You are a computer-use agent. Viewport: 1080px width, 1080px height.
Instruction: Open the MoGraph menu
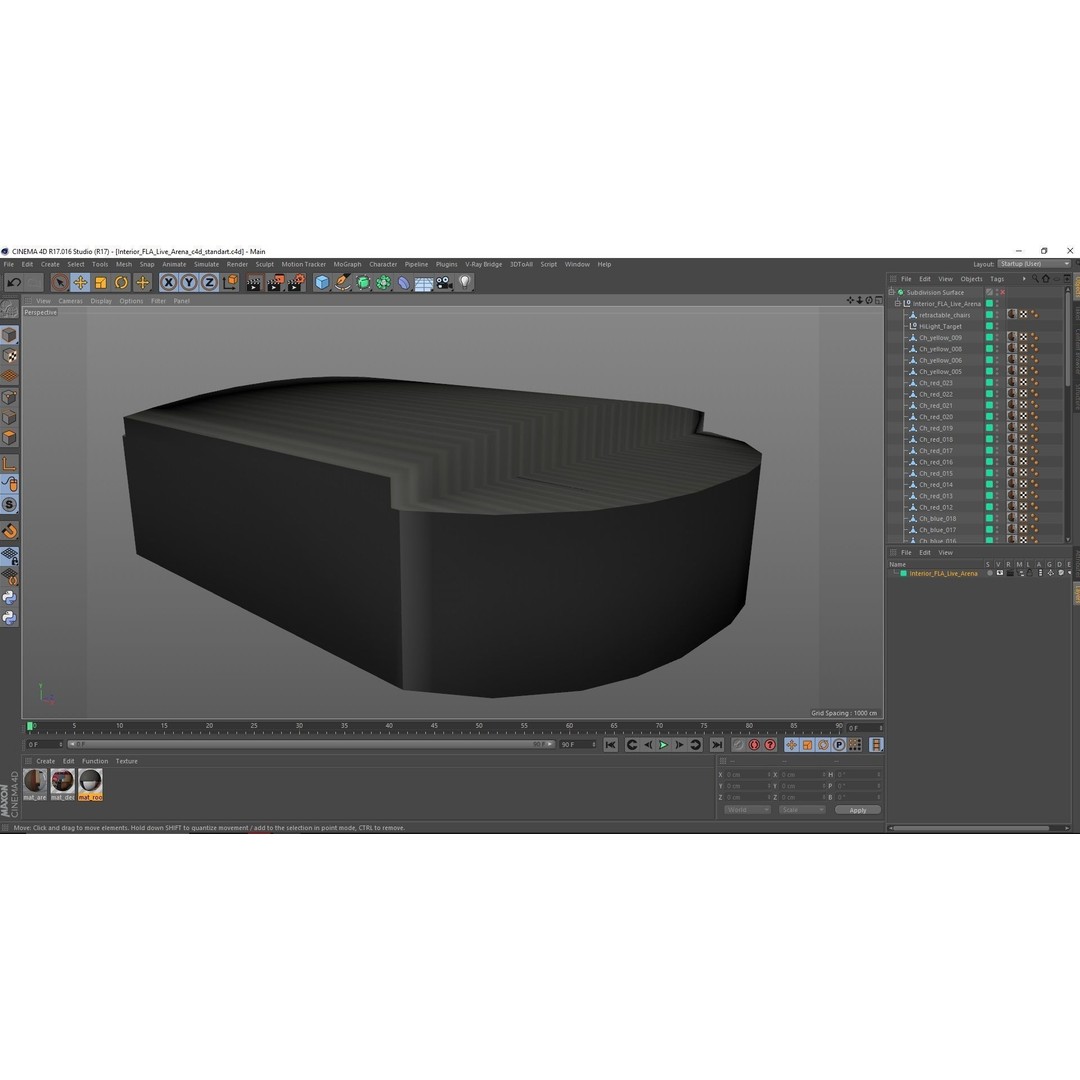[347, 264]
